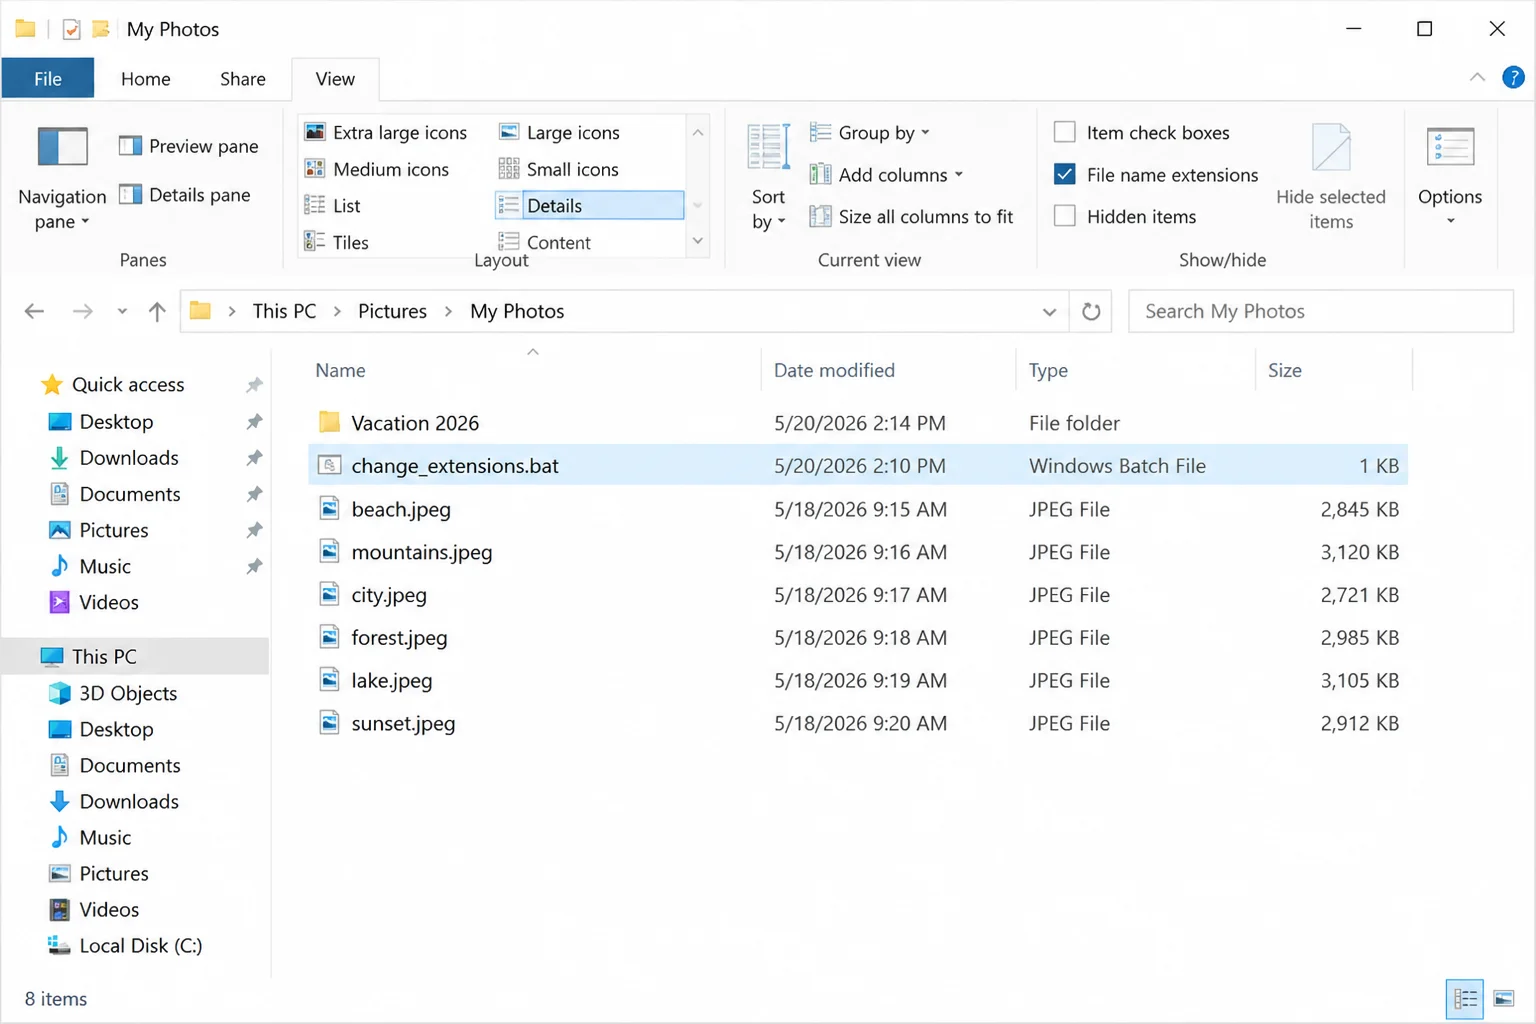
Task: Select the lake.jpeg file
Action: pos(858,680)
